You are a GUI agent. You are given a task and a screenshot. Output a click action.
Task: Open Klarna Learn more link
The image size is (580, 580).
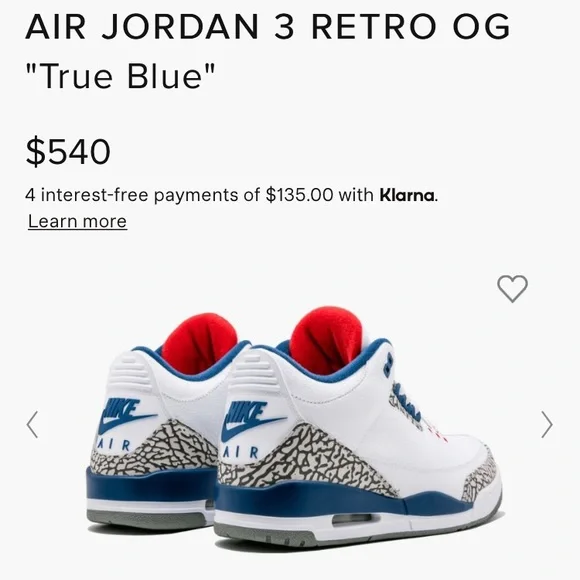tap(78, 221)
